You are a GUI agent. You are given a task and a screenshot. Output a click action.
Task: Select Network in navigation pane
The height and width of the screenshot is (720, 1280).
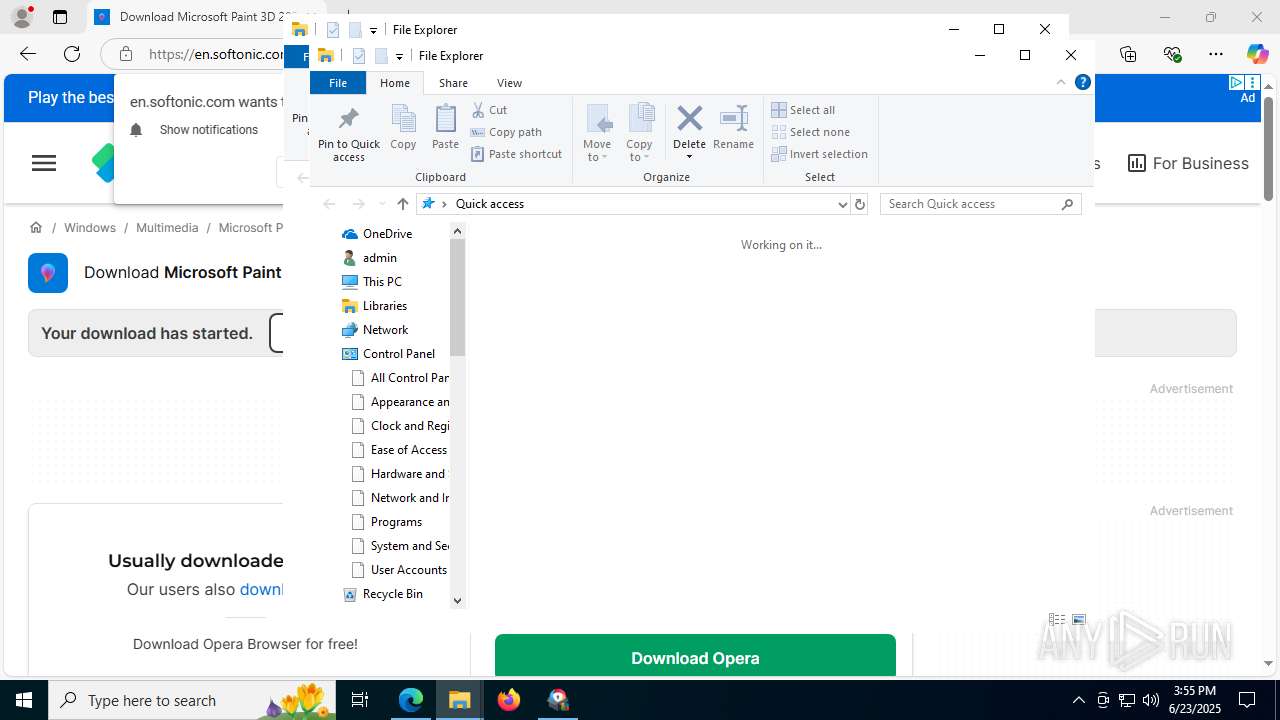pos(385,330)
